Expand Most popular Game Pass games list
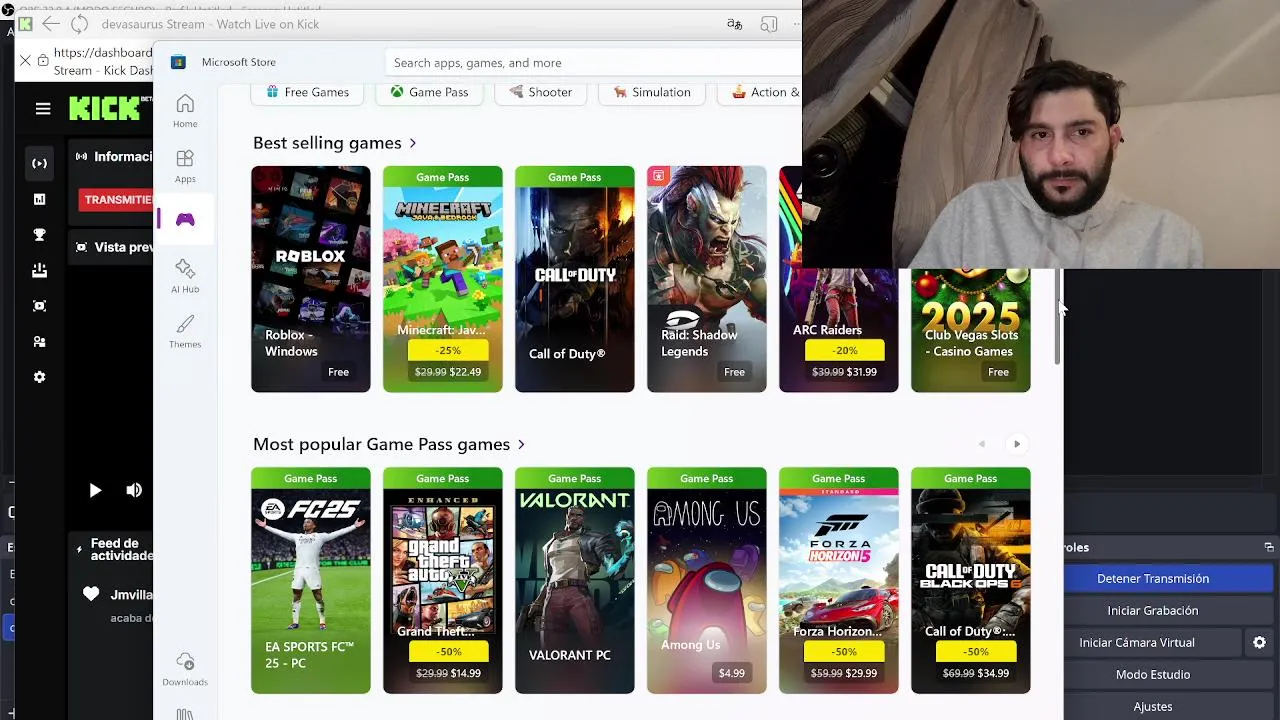The height and width of the screenshot is (720, 1280). [521, 444]
